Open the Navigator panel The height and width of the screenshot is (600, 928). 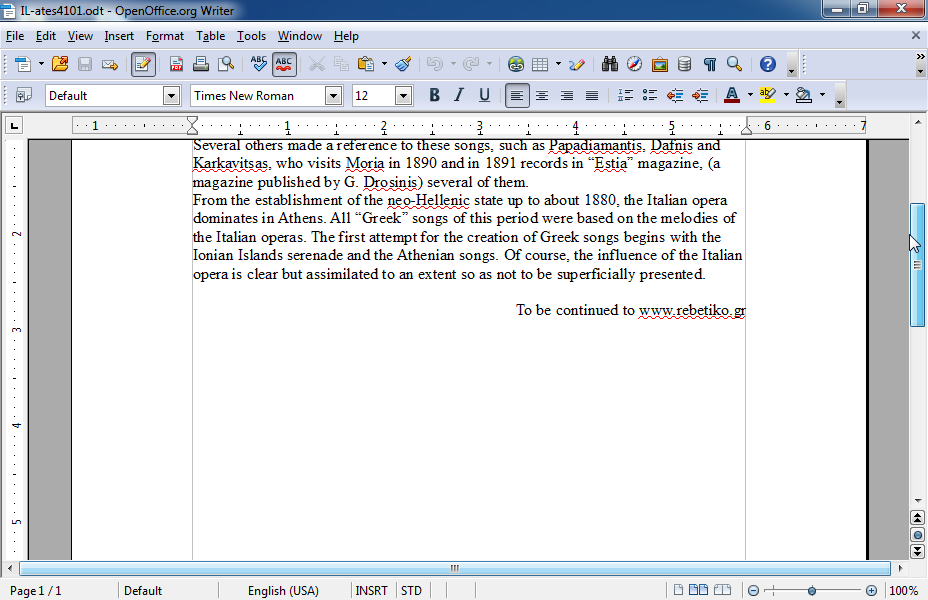(636, 63)
